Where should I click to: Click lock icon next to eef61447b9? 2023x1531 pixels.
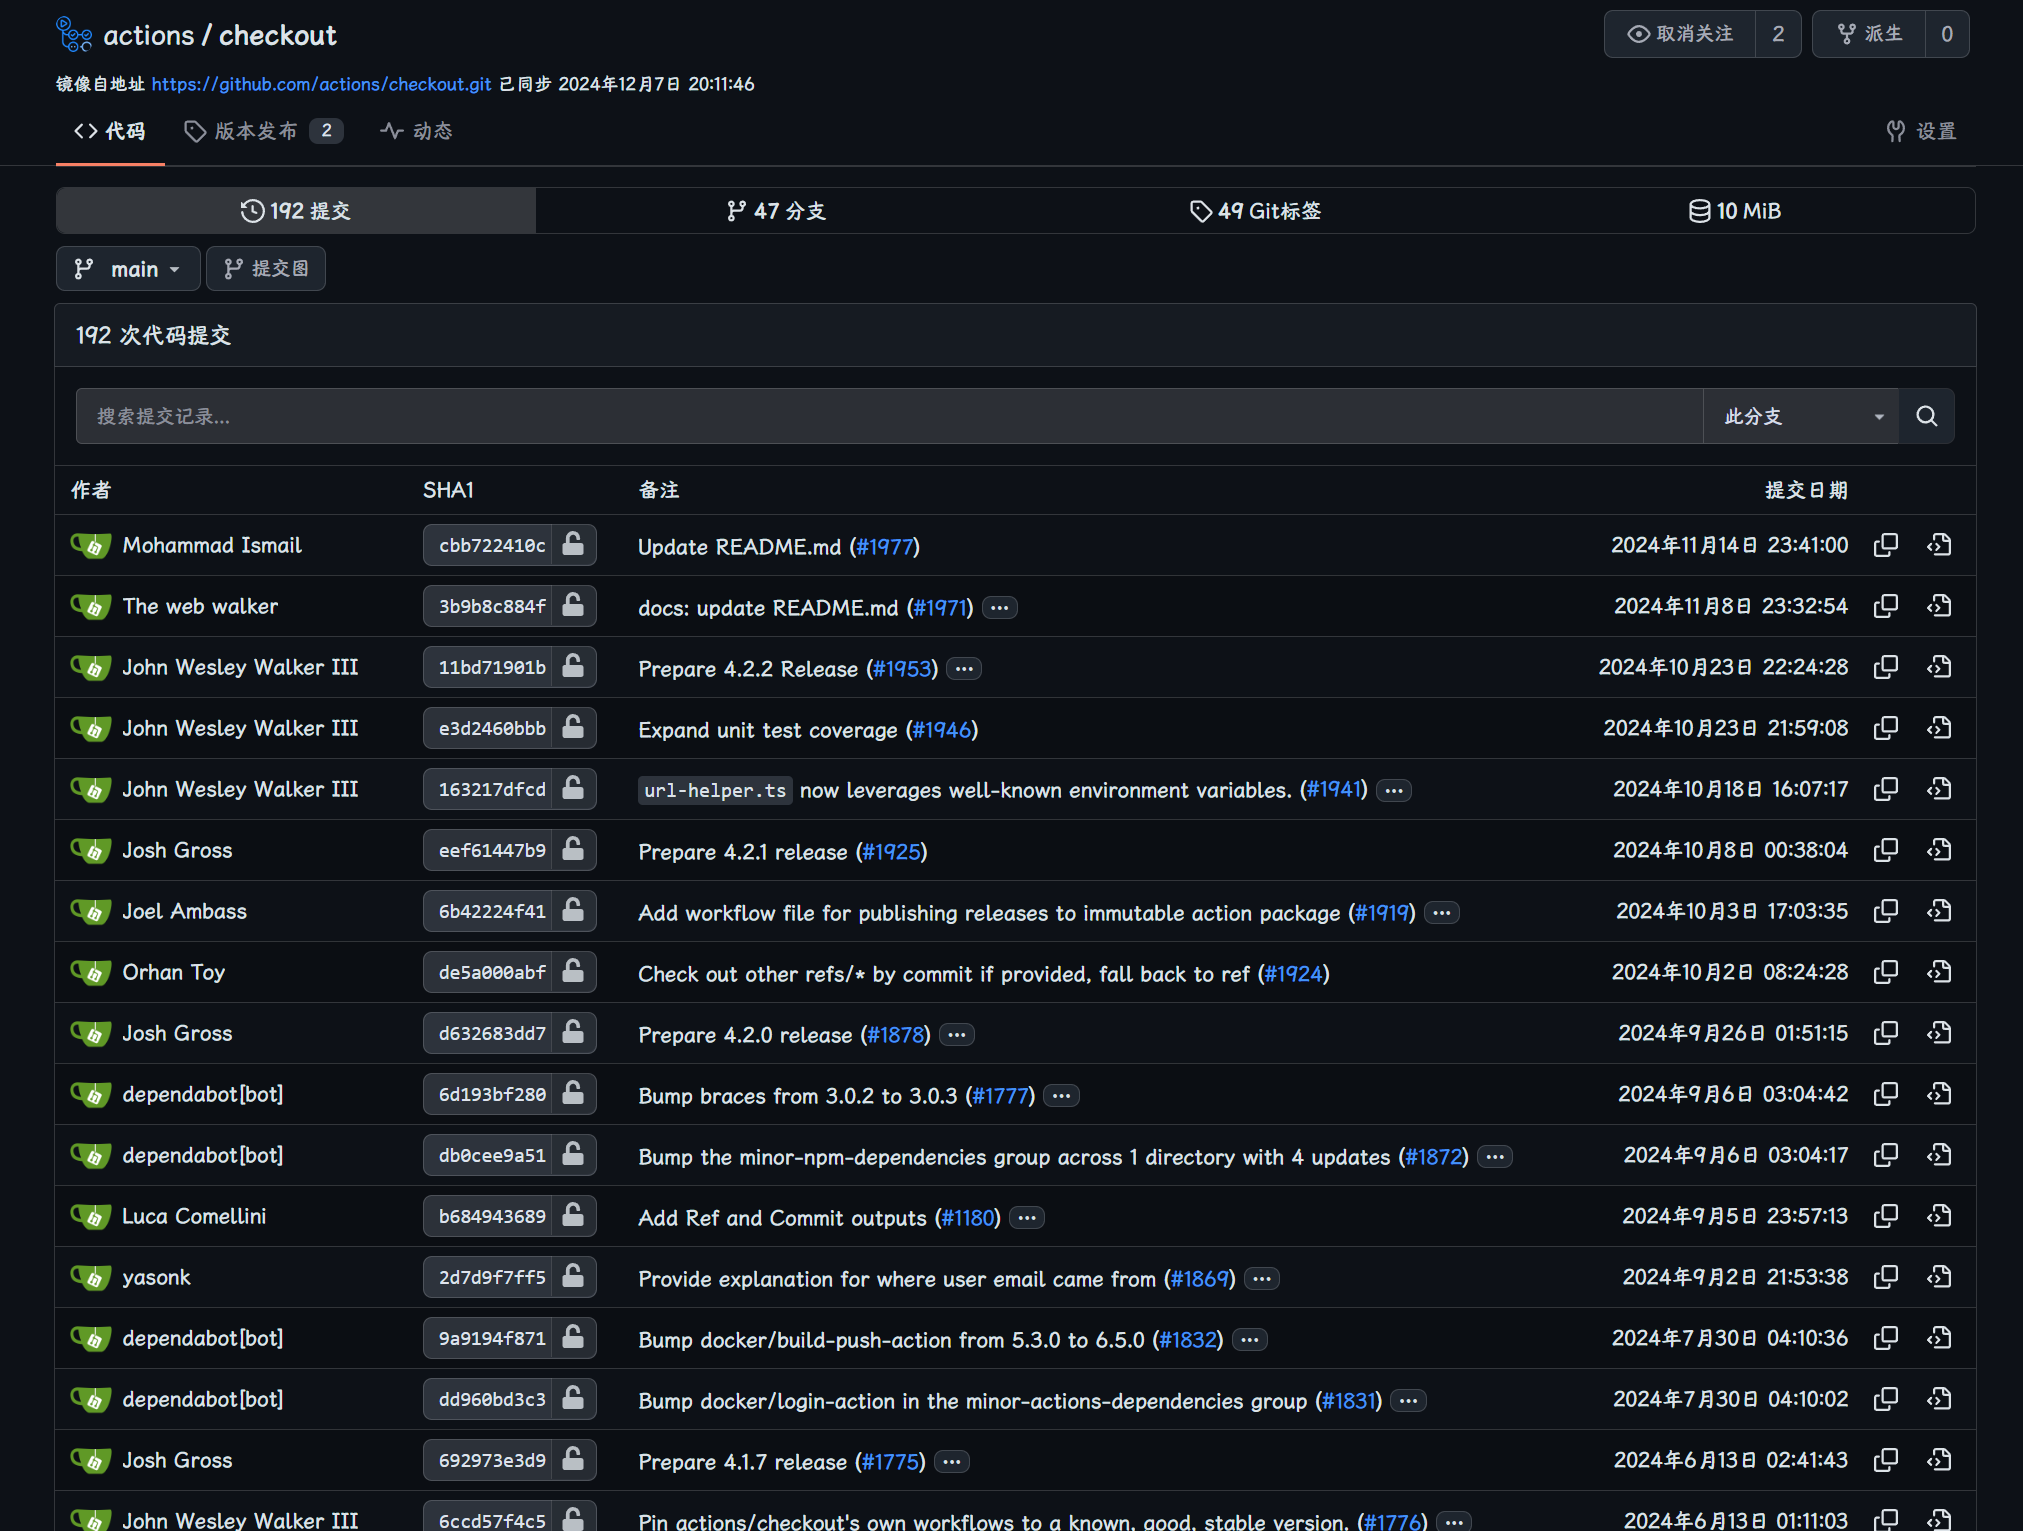click(x=573, y=850)
